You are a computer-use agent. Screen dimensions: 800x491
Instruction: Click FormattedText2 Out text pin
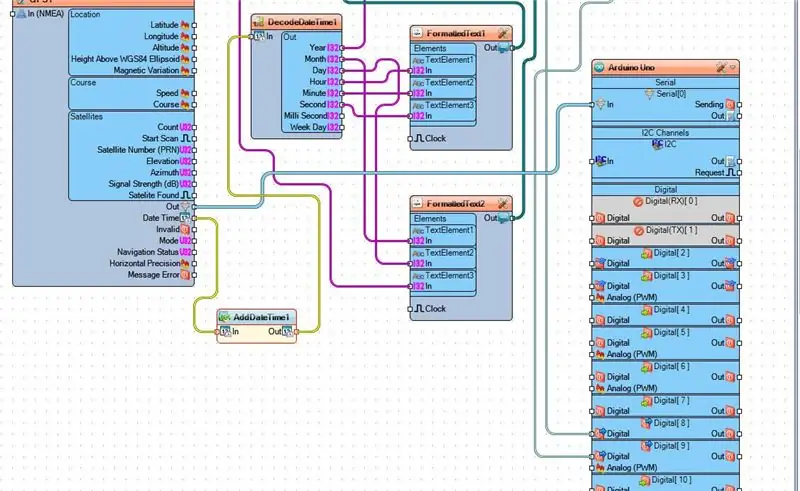click(504, 218)
